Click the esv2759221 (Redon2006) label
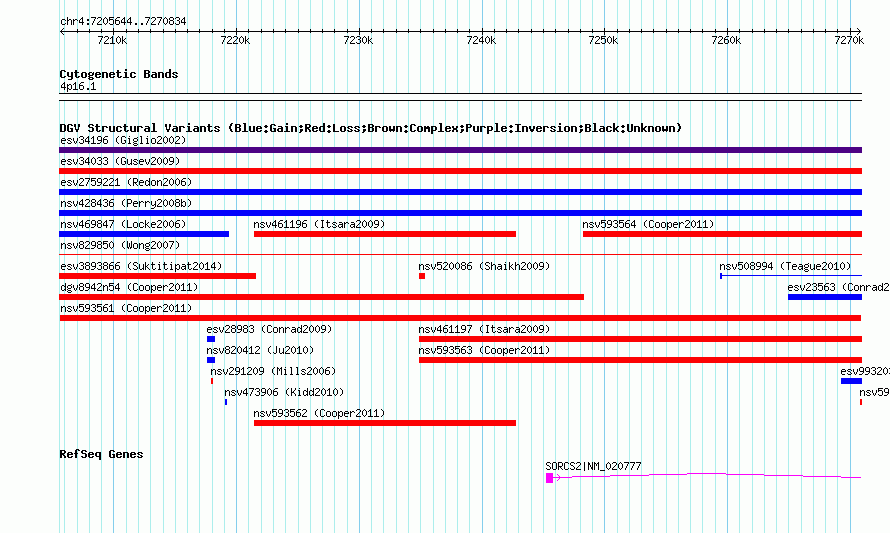Viewport: 890px width, 533px height. 126,182
